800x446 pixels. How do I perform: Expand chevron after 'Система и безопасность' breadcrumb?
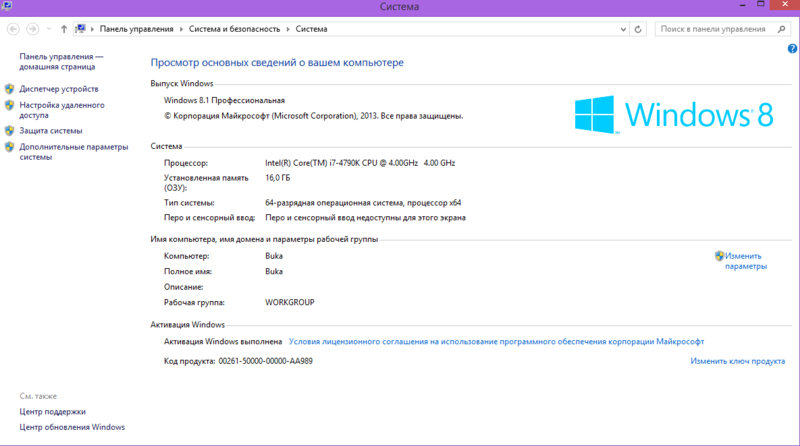[x=288, y=29]
